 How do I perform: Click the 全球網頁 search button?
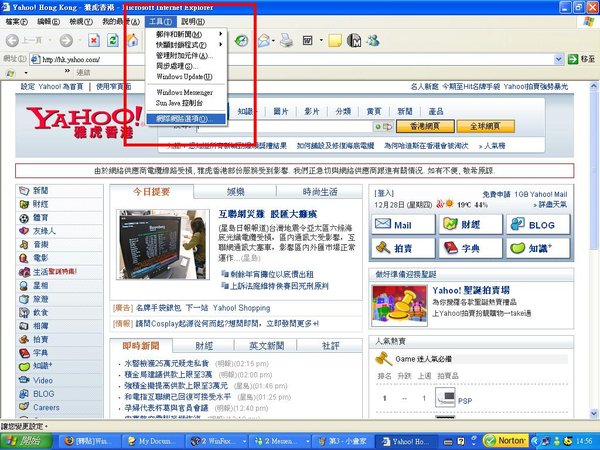tap(486, 126)
